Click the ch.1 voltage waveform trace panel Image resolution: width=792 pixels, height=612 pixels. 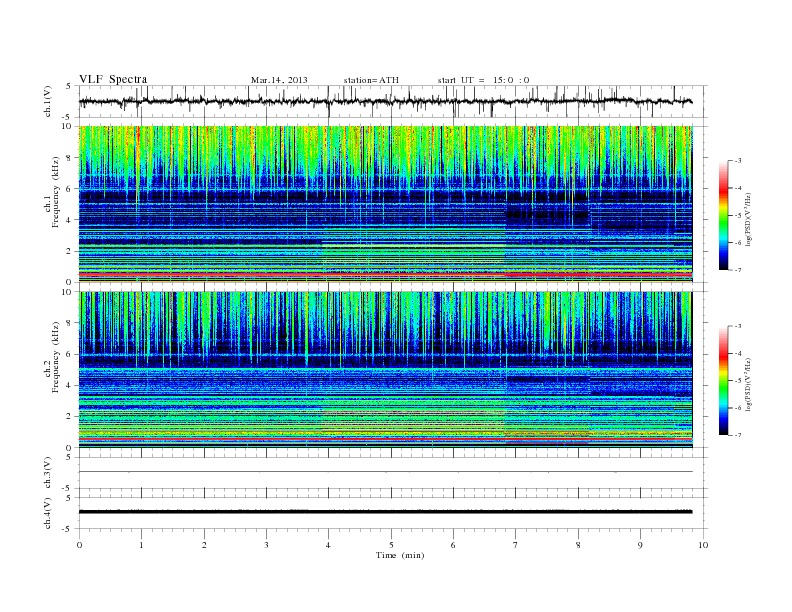393,101
